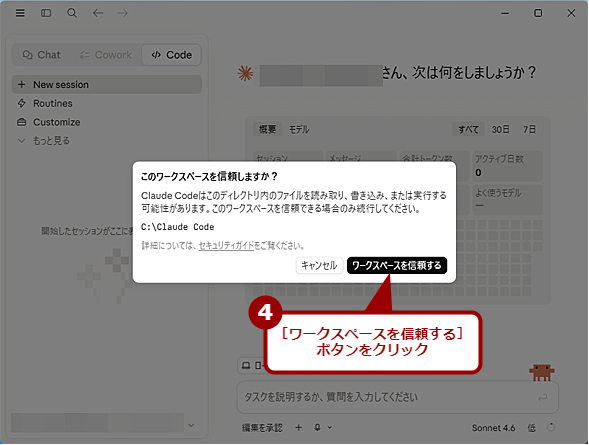Image resolution: width=589 pixels, height=445 pixels.
Task: Switch to the Cowork tab
Action: click(x=106, y=55)
